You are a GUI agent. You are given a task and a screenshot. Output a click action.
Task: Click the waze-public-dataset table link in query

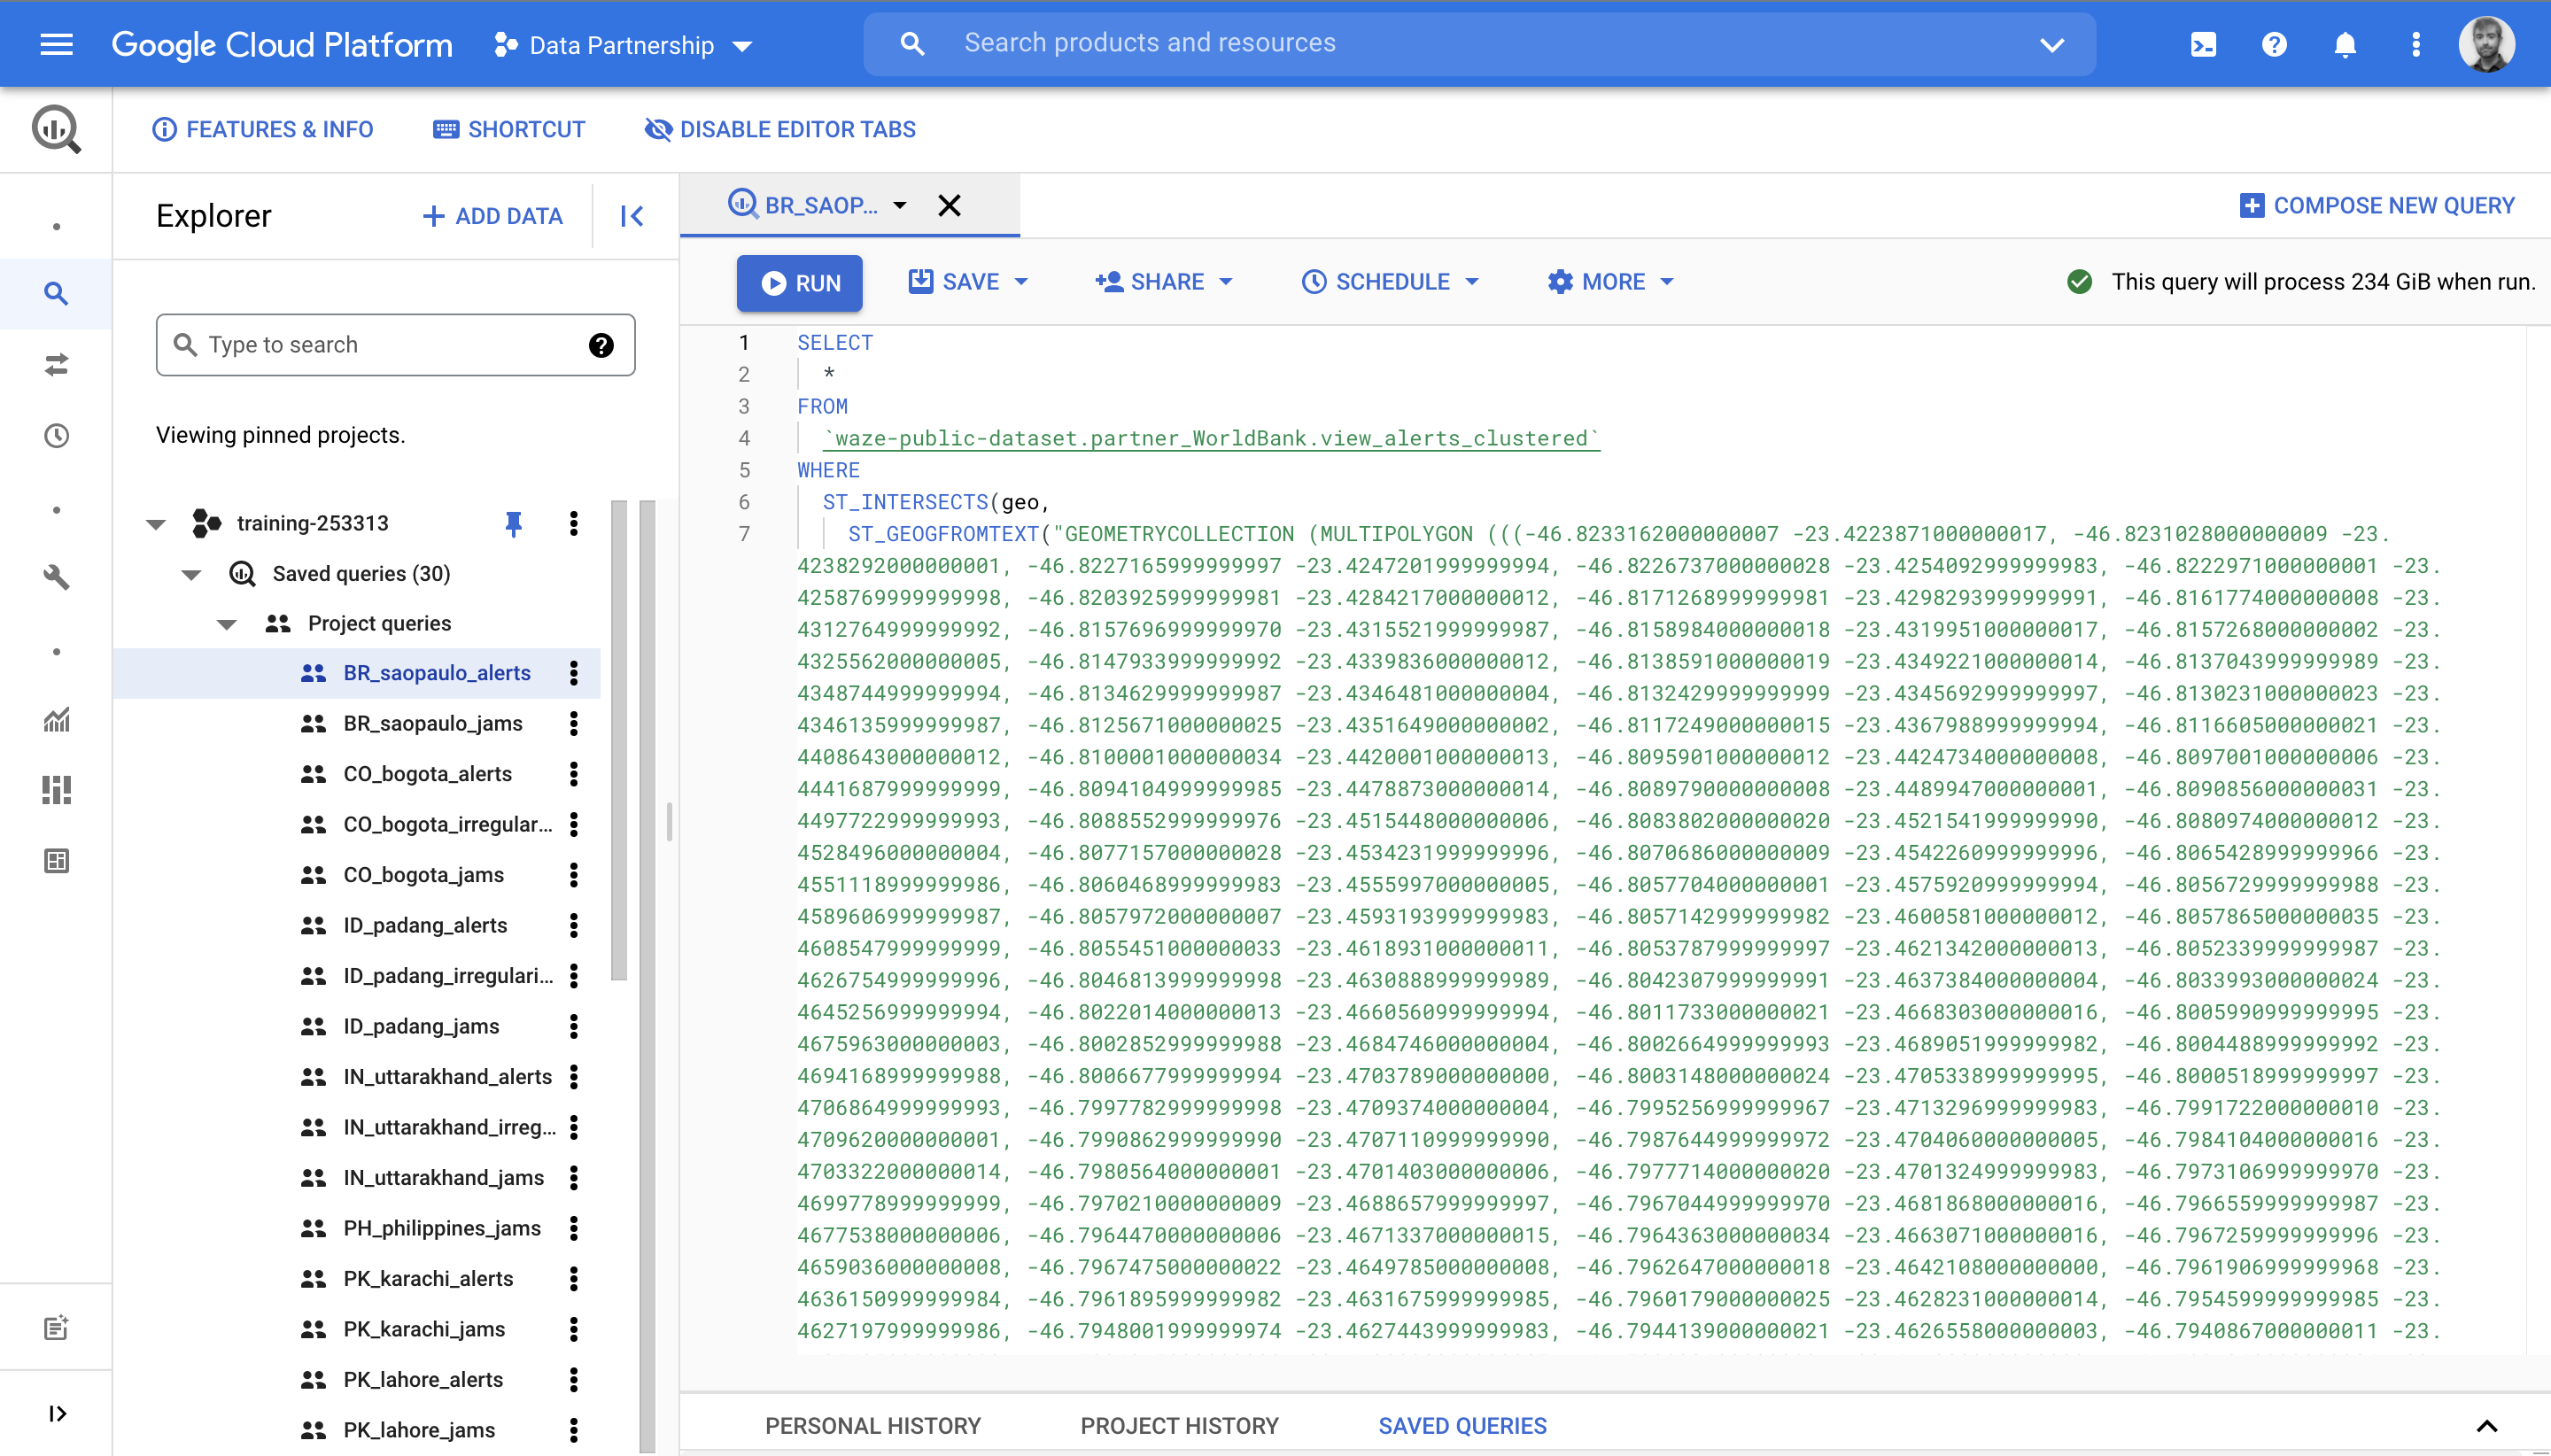(1211, 438)
